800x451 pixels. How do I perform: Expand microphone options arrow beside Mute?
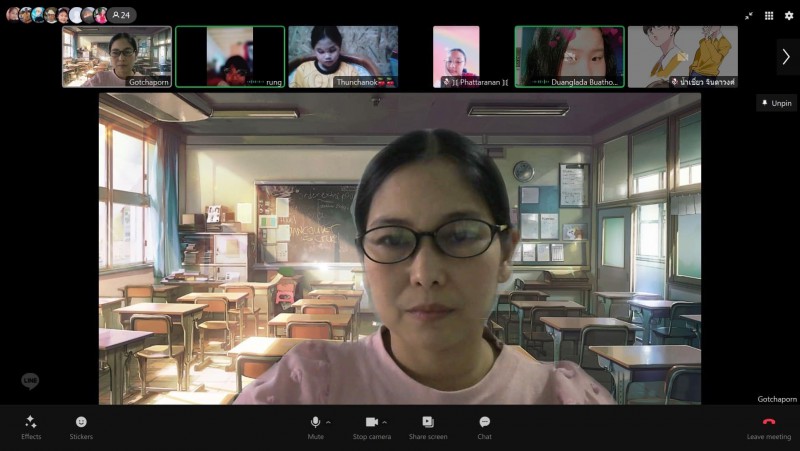[329, 422]
